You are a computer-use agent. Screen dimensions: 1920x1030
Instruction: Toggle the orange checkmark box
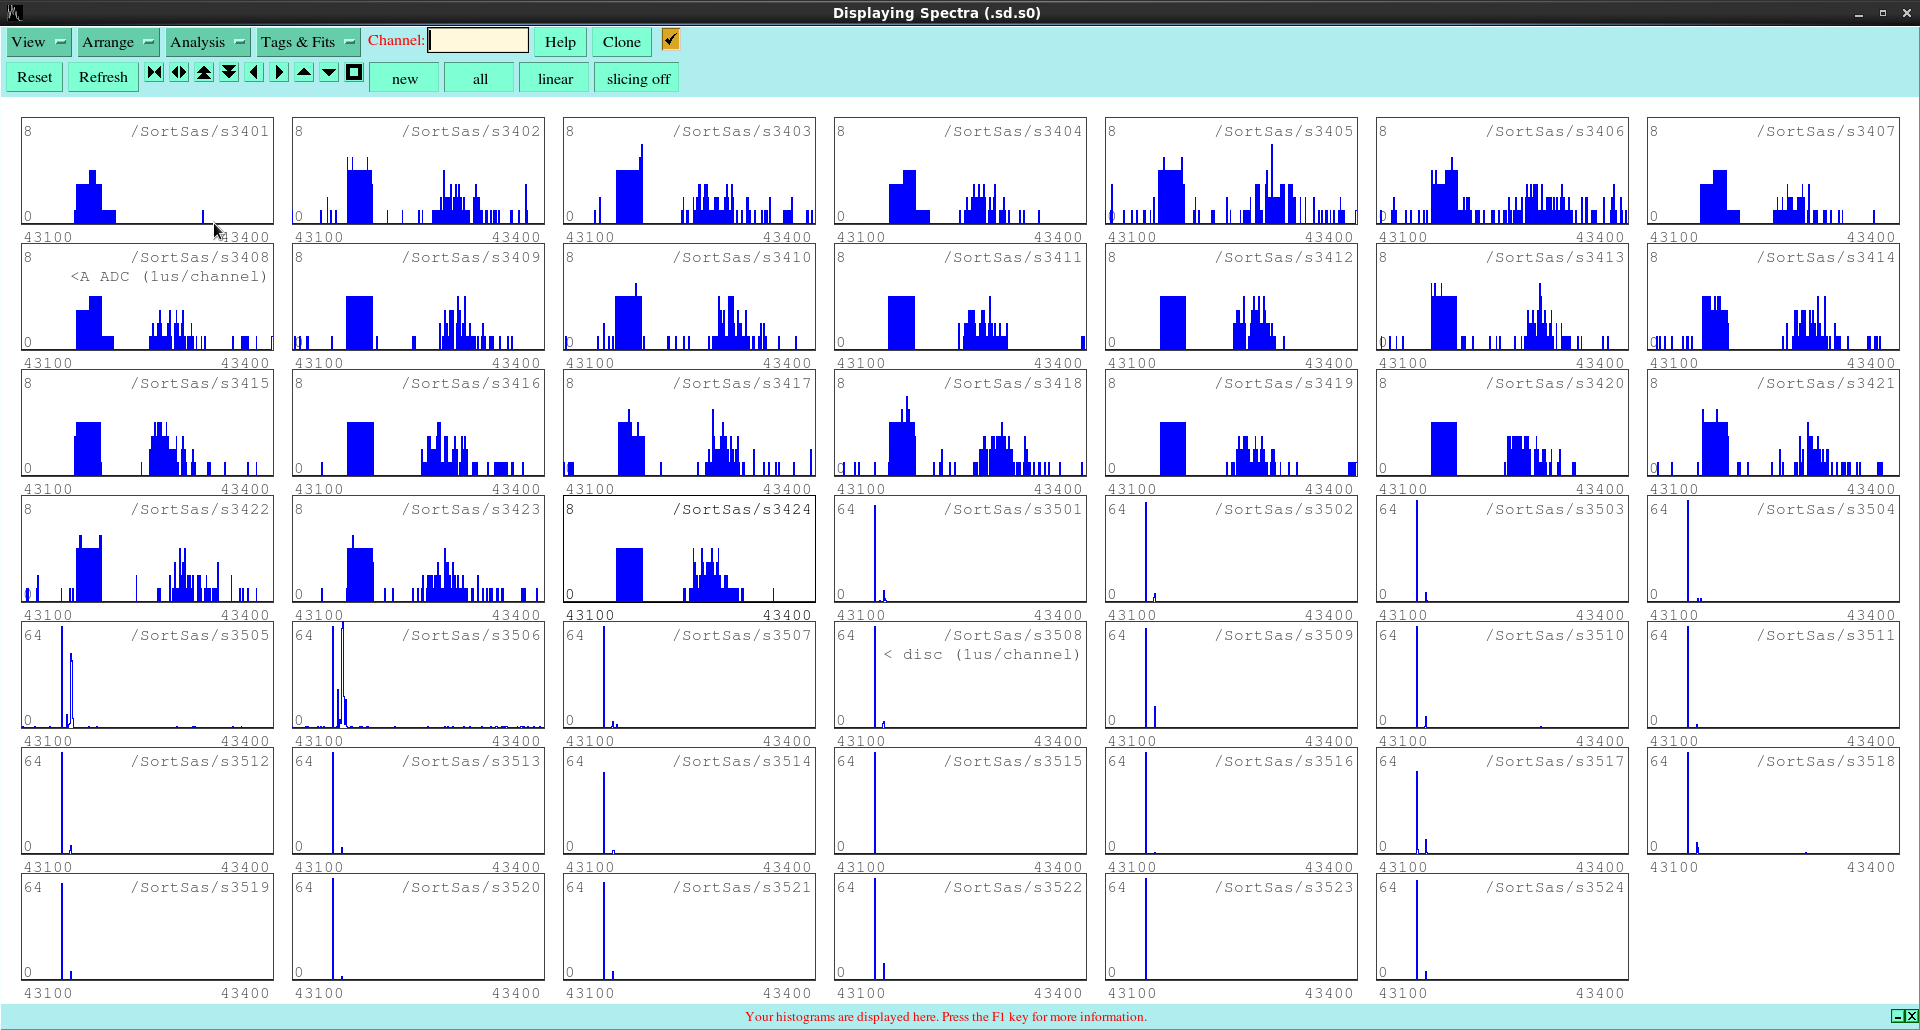(671, 39)
